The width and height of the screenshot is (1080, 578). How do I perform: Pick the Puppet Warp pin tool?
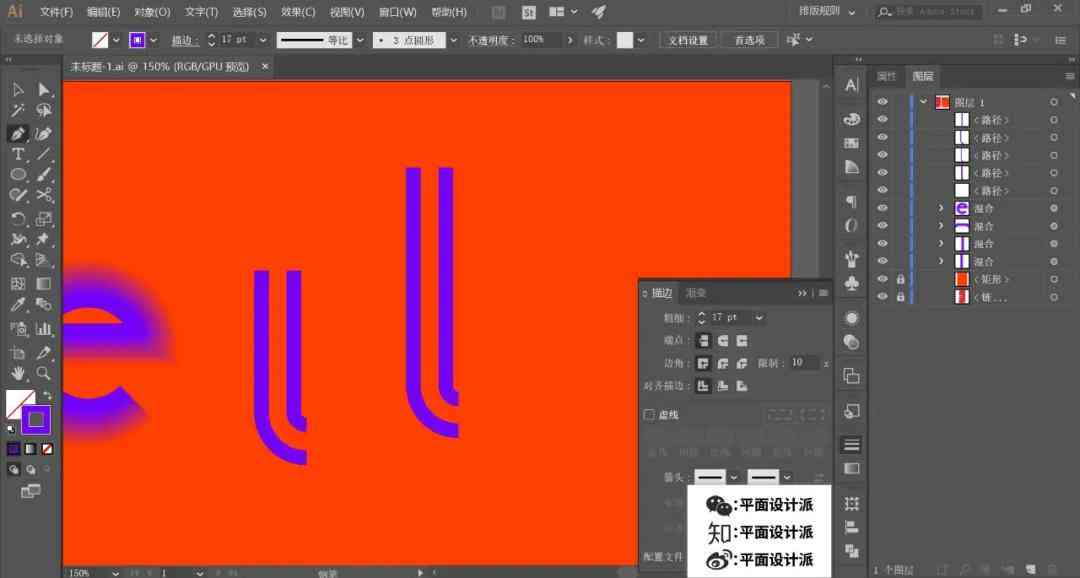point(44,239)
